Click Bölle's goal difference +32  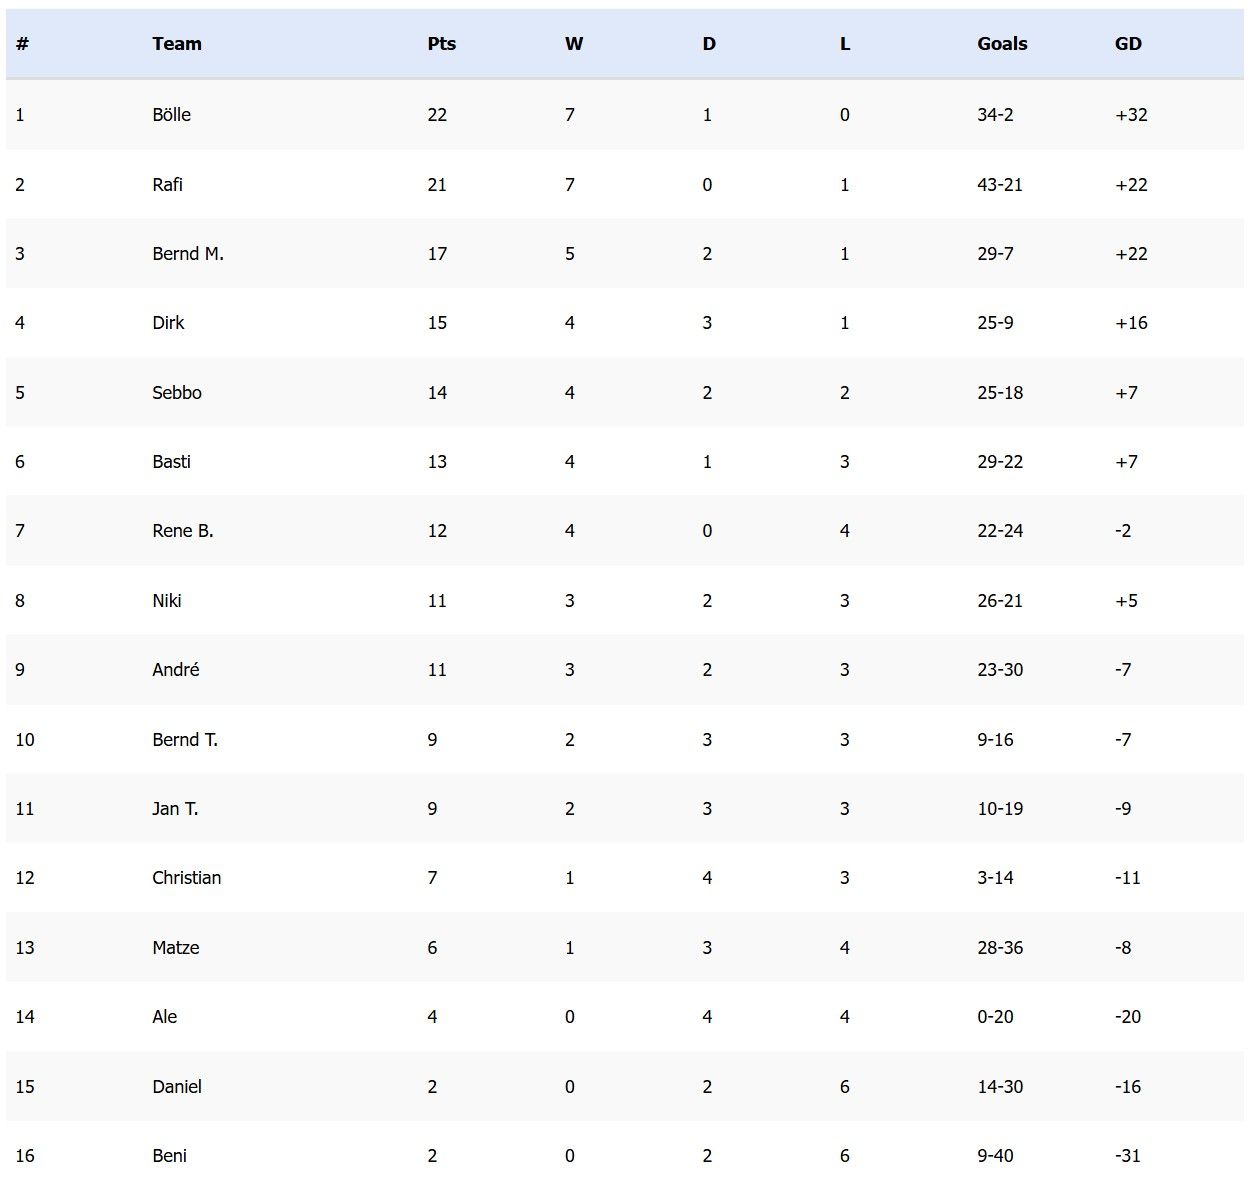pyautogui.click(x=1131, y=115)
